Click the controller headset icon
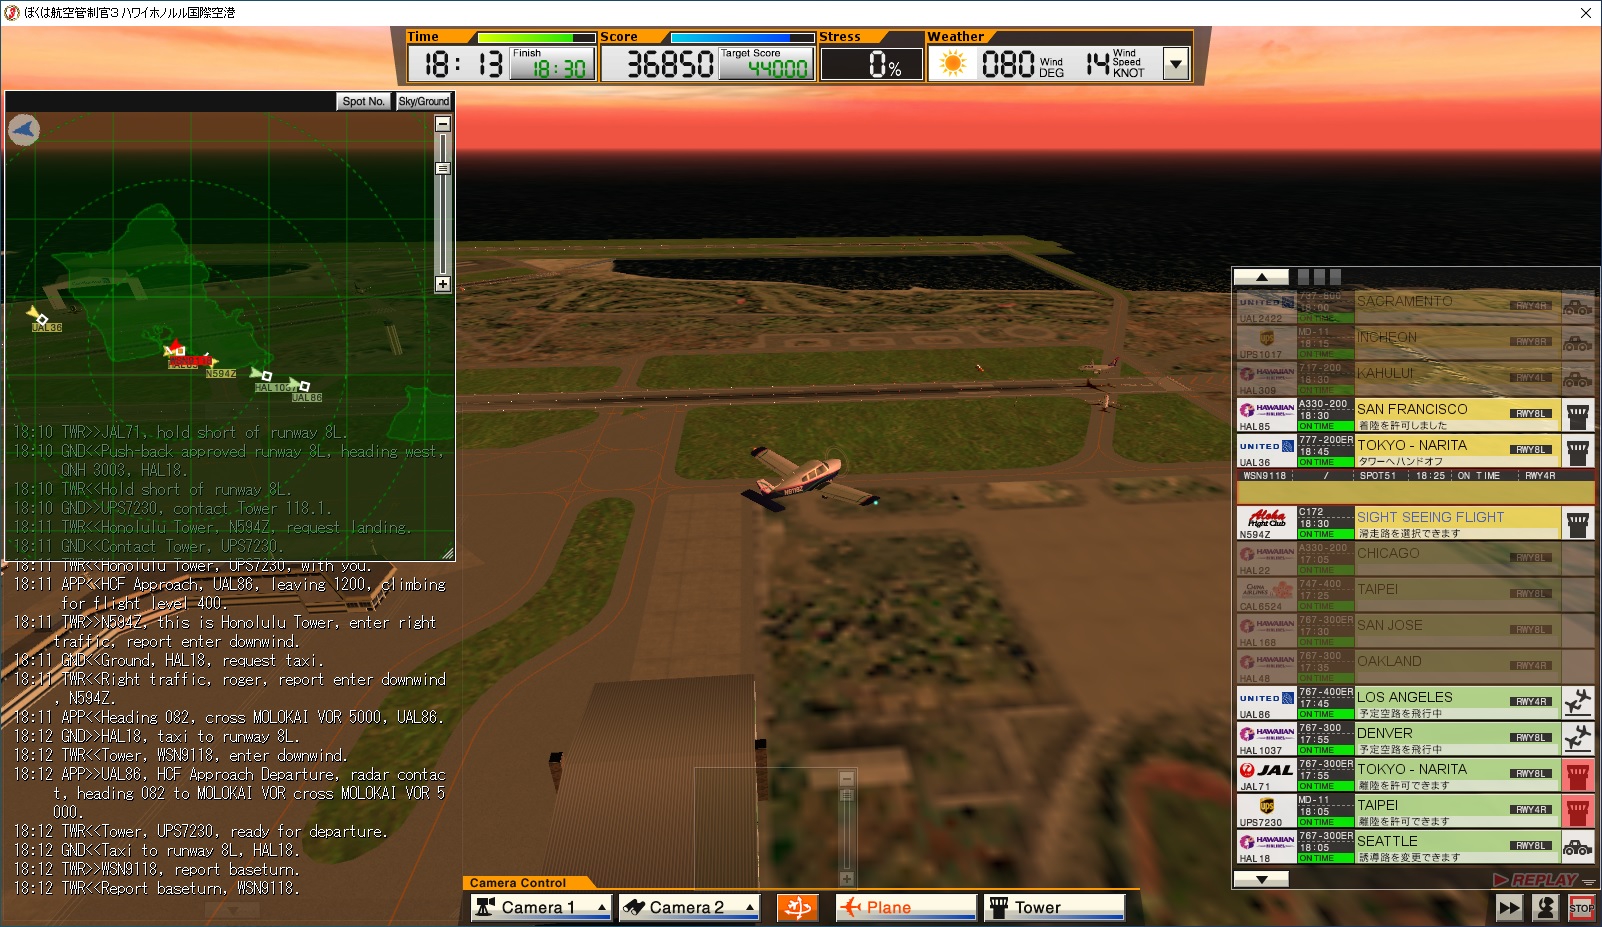This screenshot has width=1602, height=927. 1546,908
